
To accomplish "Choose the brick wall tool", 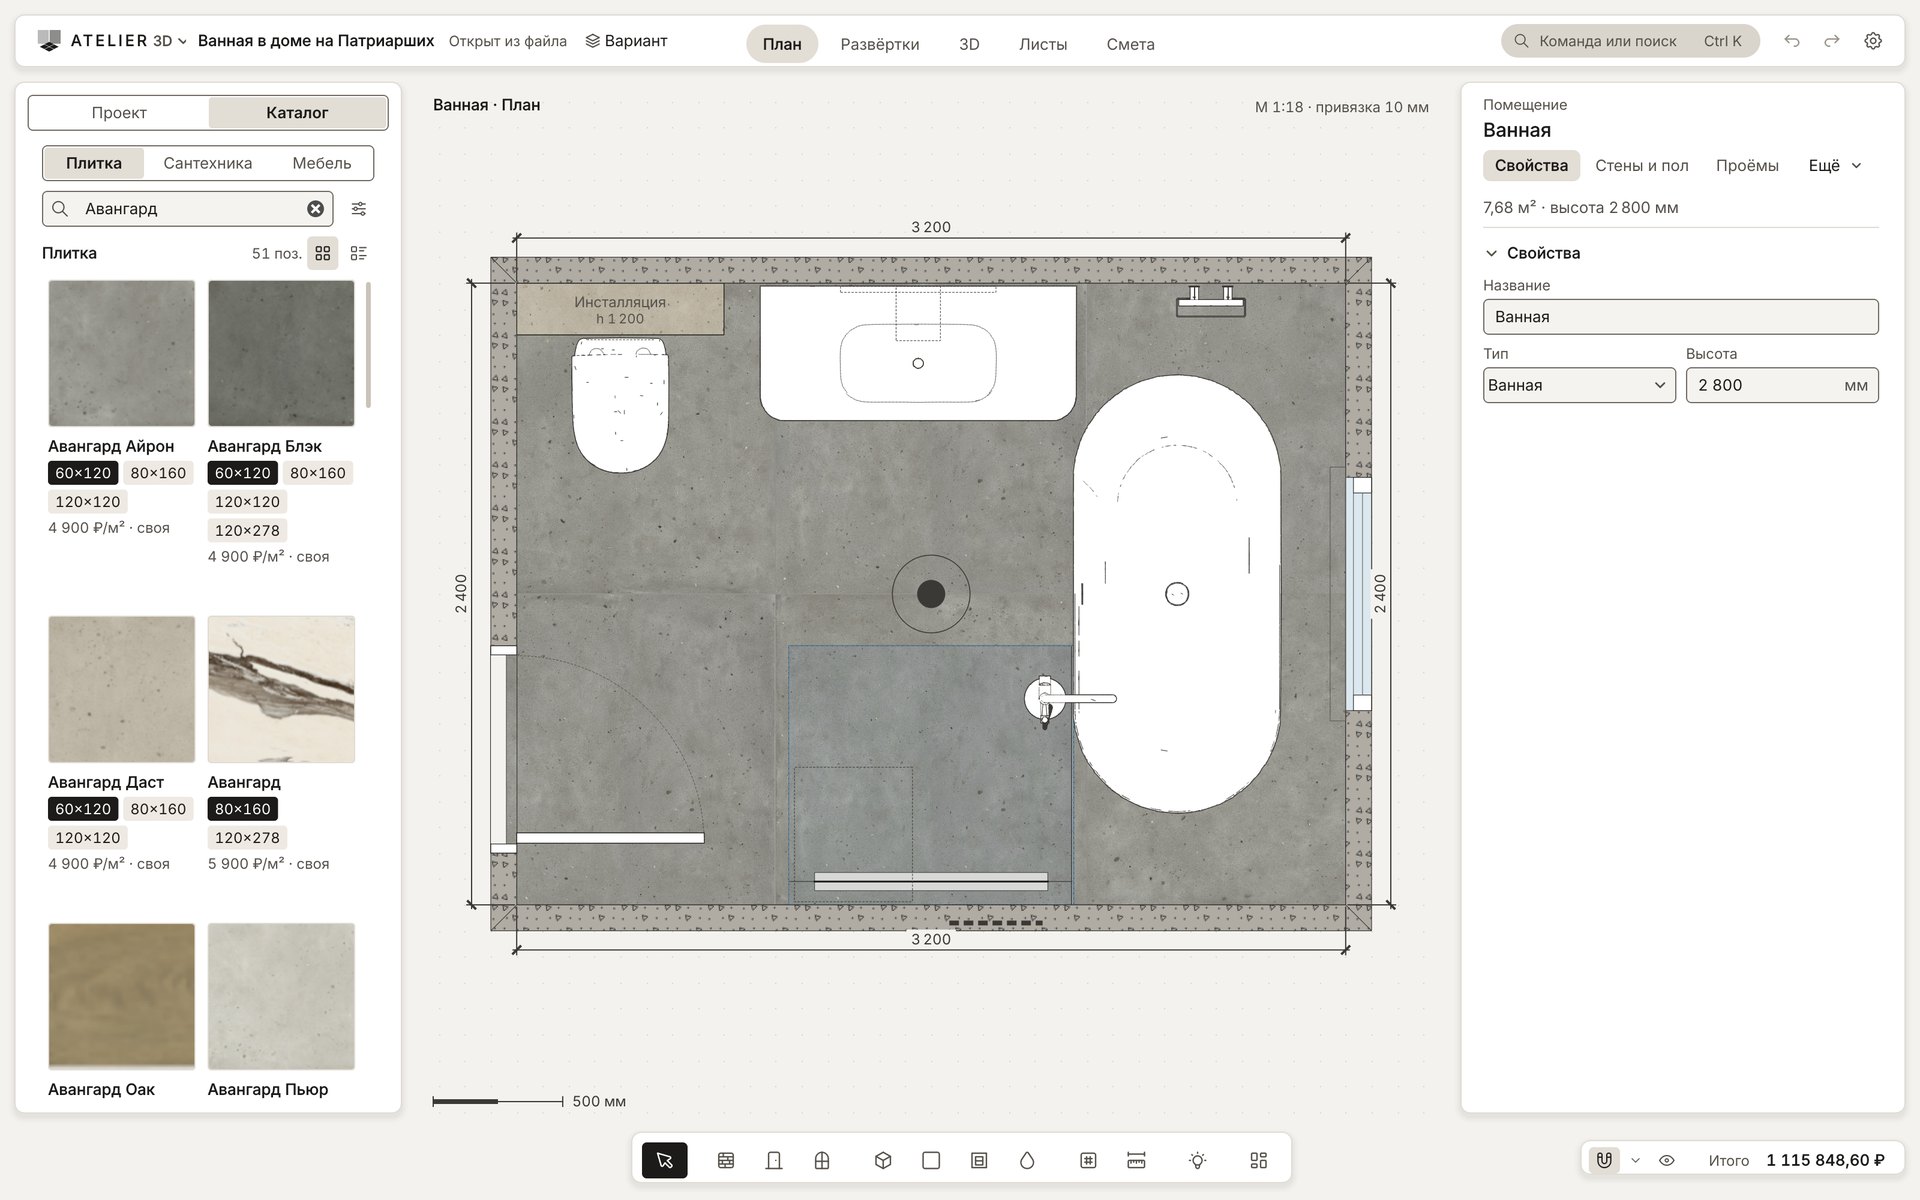I will pyautogui.click(x=726, y=1160).
